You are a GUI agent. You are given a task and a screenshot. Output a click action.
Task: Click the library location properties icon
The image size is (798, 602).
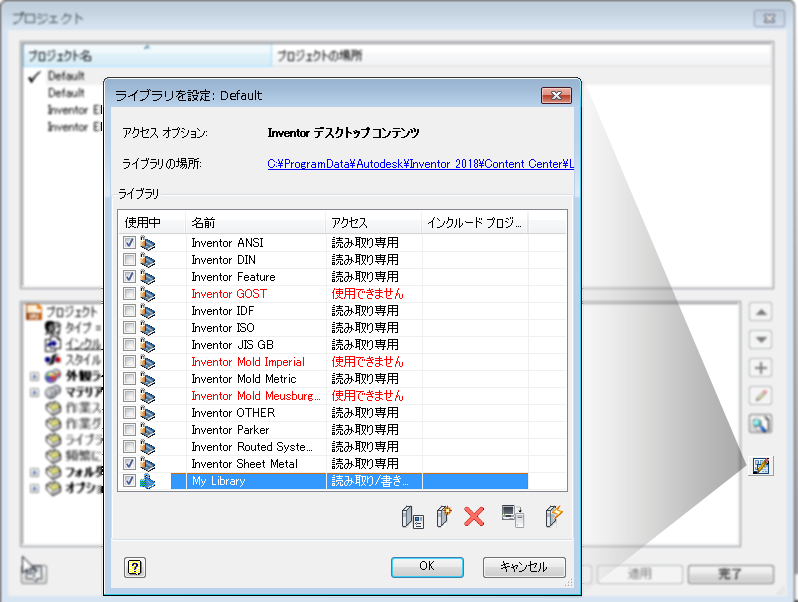(x=412, y=517)
